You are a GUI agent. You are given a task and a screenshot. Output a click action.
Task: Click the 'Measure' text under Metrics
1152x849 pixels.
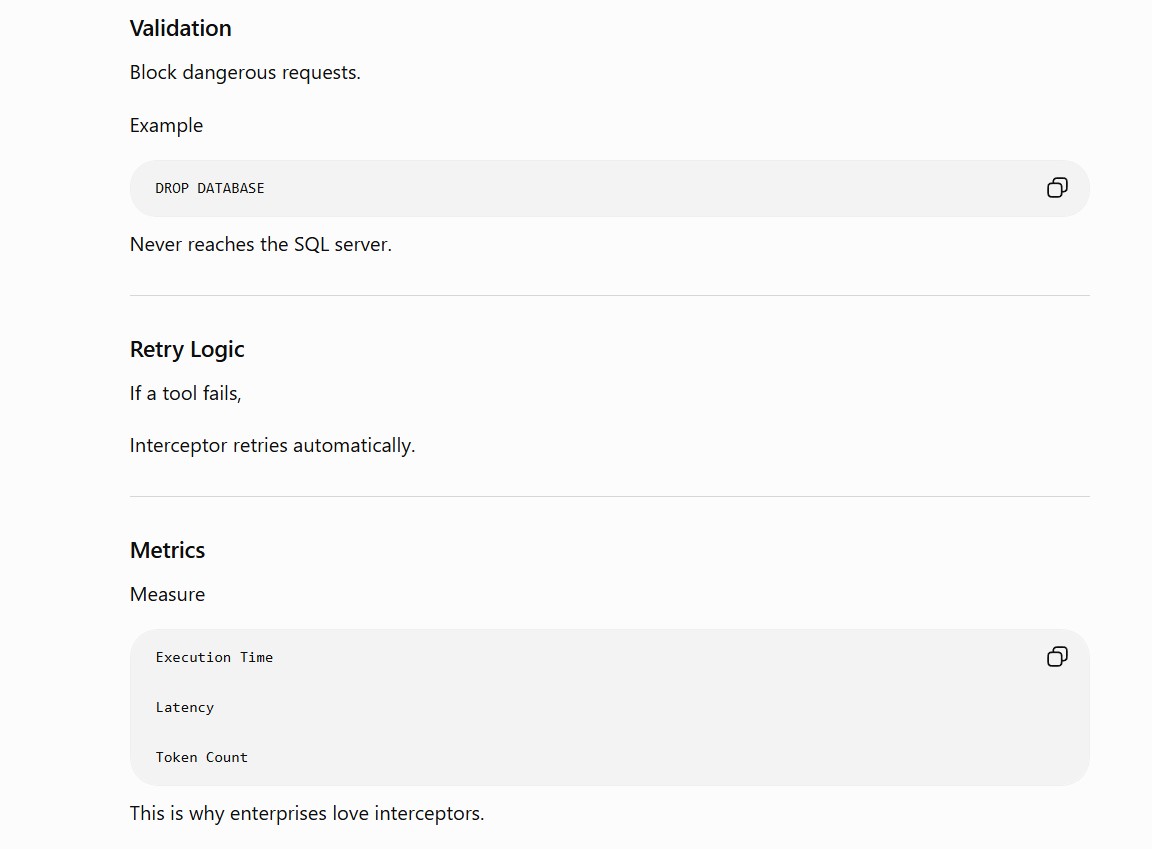click(x=168, y=594)
